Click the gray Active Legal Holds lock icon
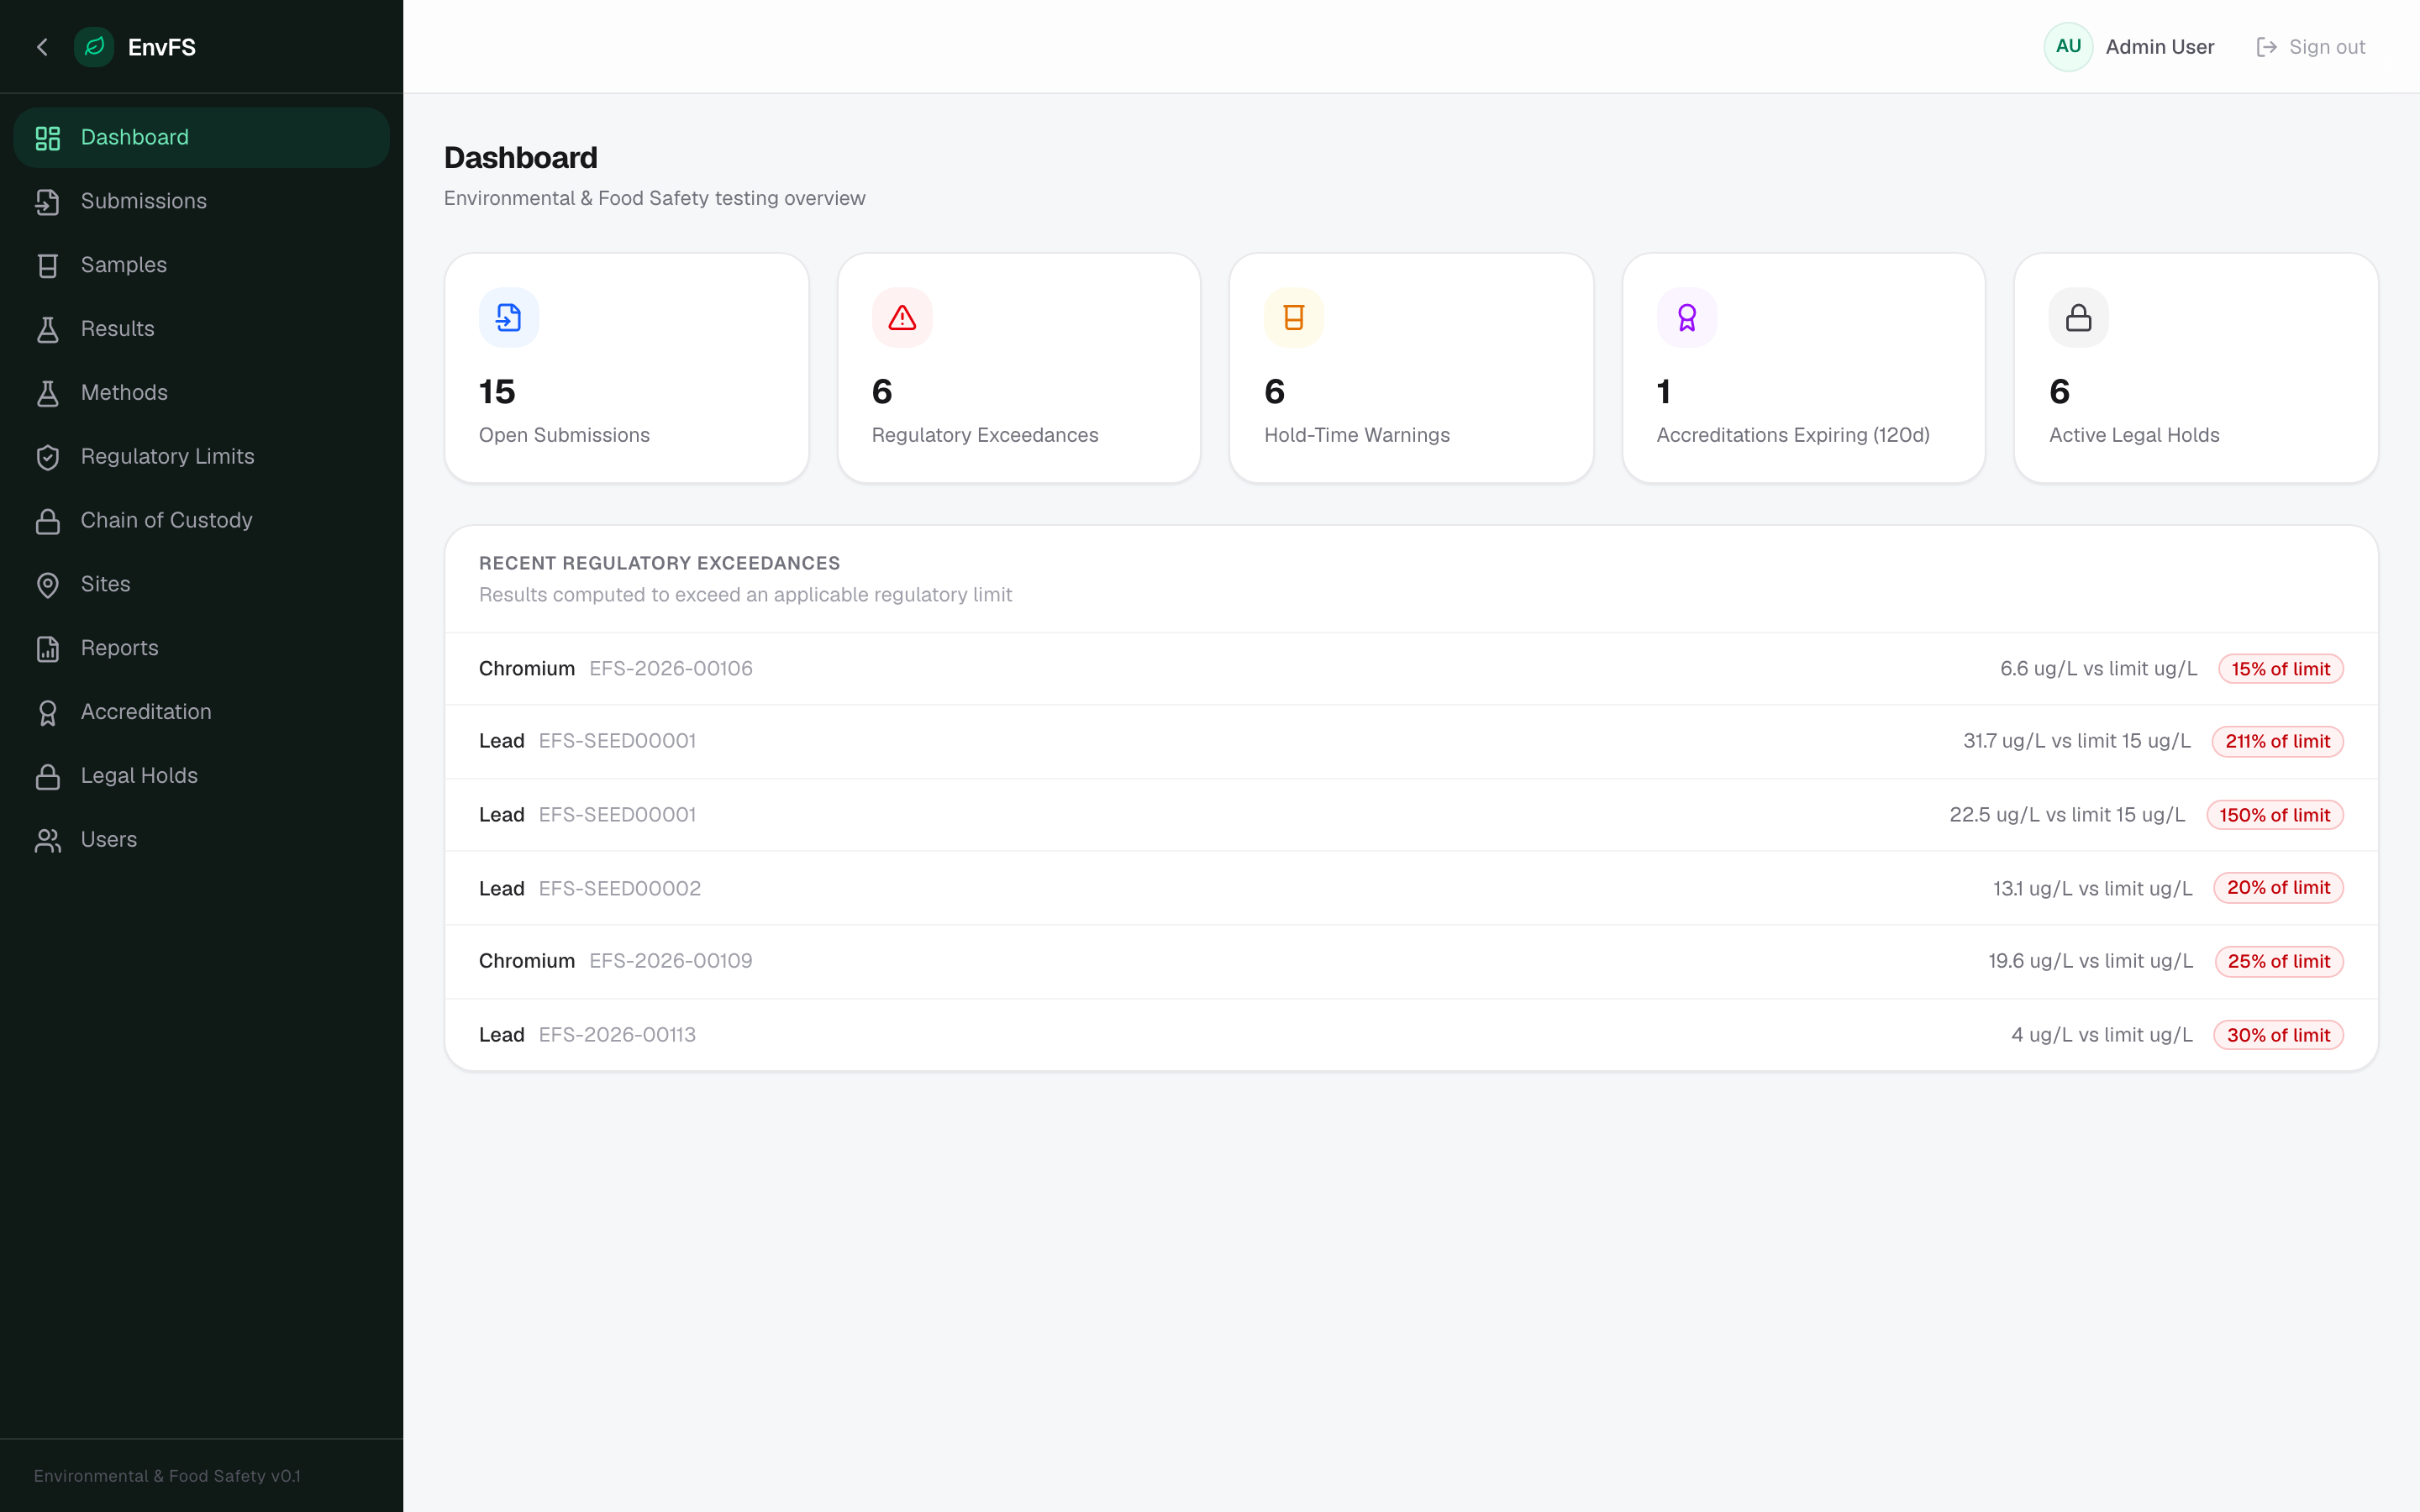Screen dimensions: 2420x1512 coord(2079,318)
